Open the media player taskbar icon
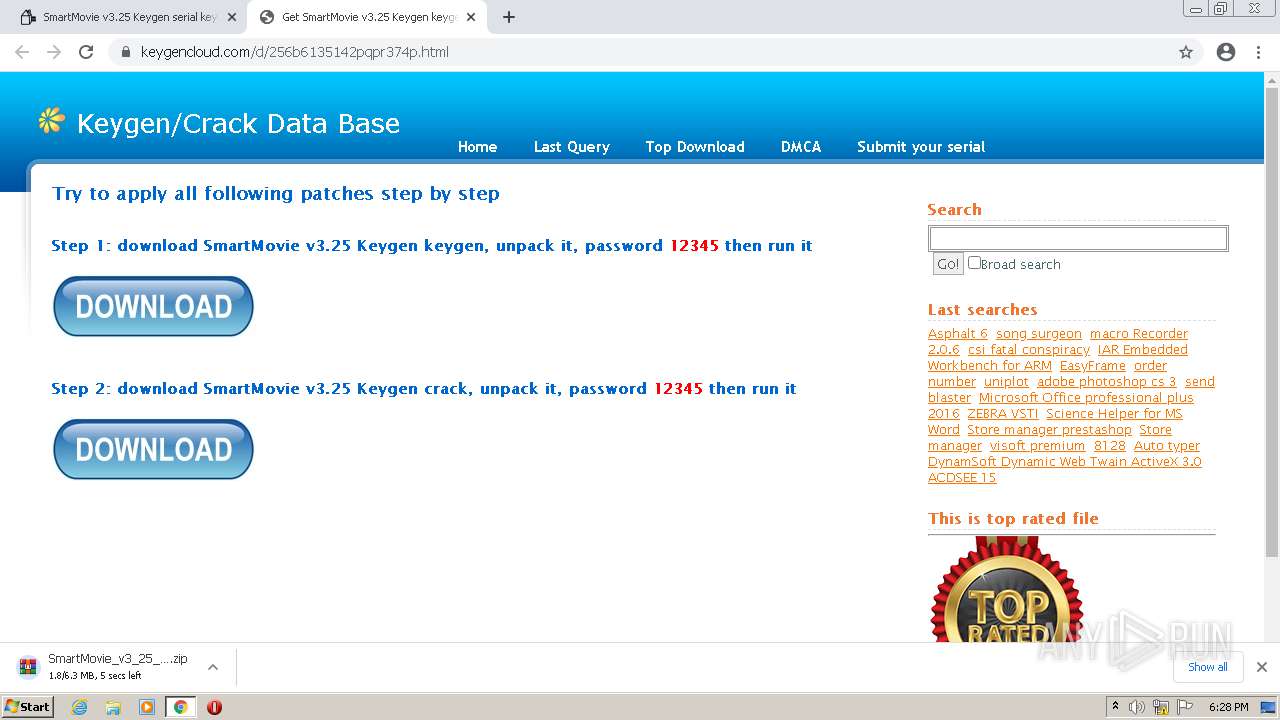 pos(147,707)
